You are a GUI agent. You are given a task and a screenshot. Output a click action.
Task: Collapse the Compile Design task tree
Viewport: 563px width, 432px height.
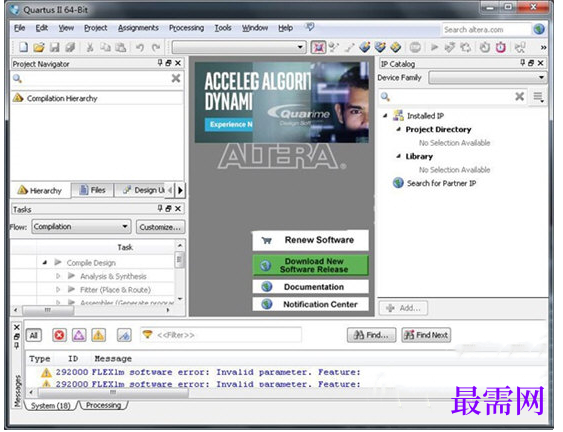(x=45, y=263)
